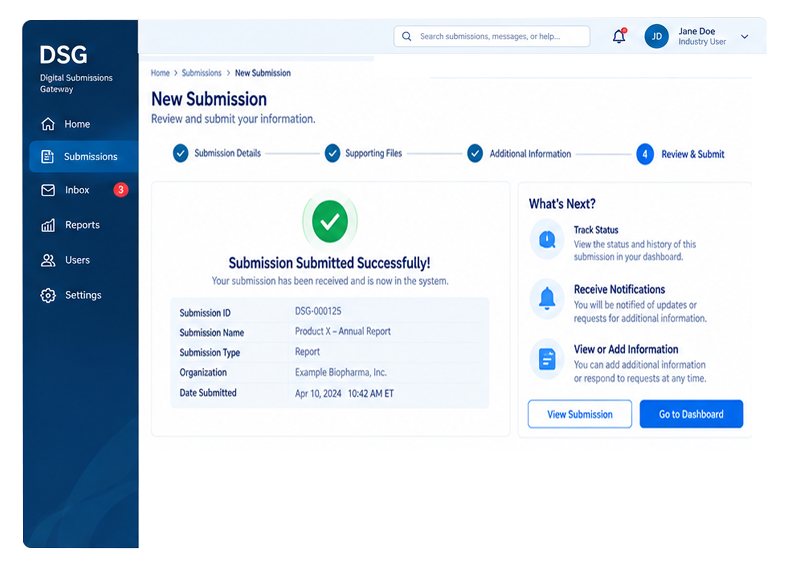Open the notifications bell icon
This screenshot has height=566, width=786.
619,36
